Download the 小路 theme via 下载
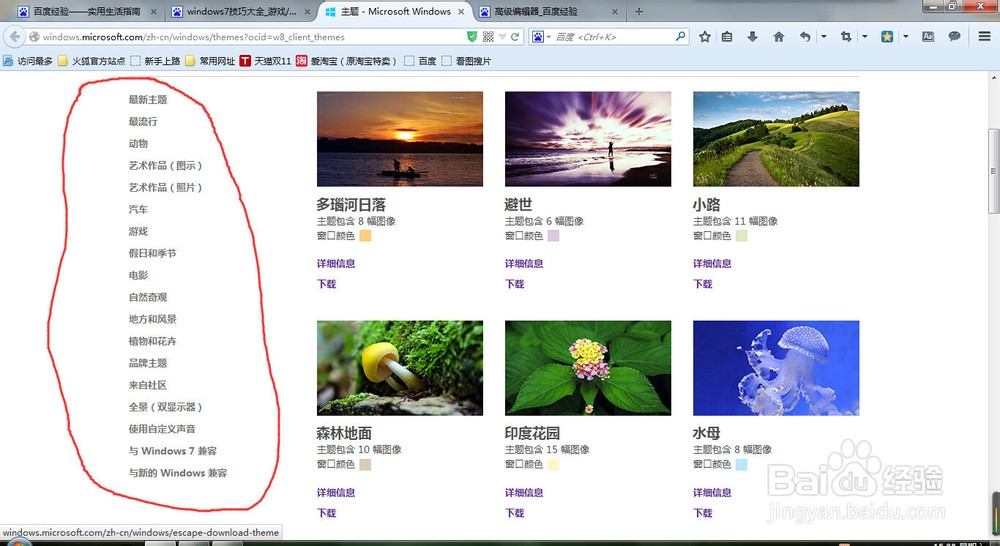Viewport: 1000px width, 546px height. pos(703,284)
